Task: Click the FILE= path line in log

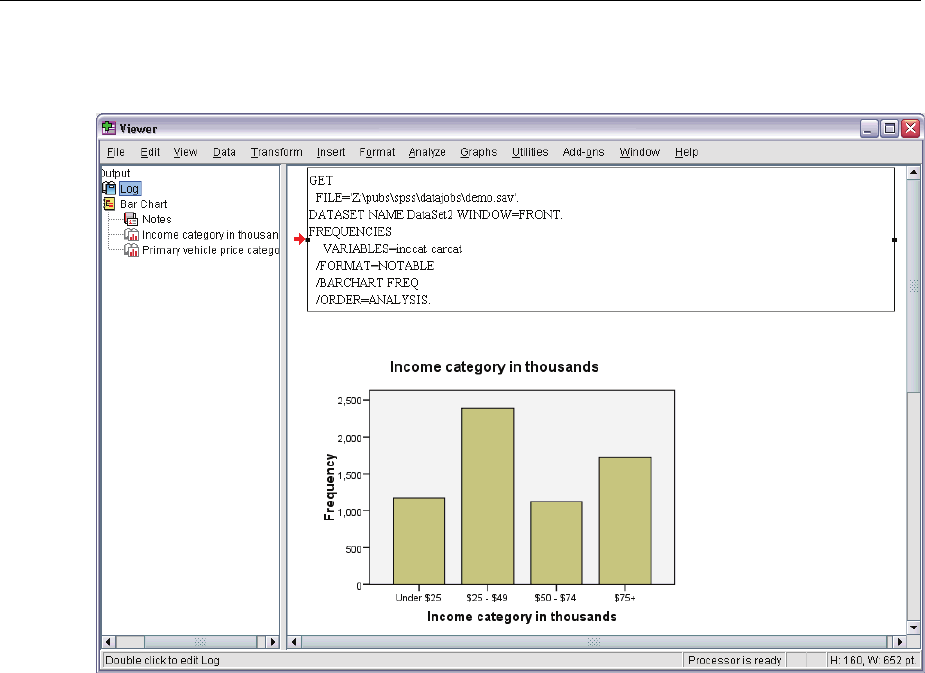Action: click(417, 198)
